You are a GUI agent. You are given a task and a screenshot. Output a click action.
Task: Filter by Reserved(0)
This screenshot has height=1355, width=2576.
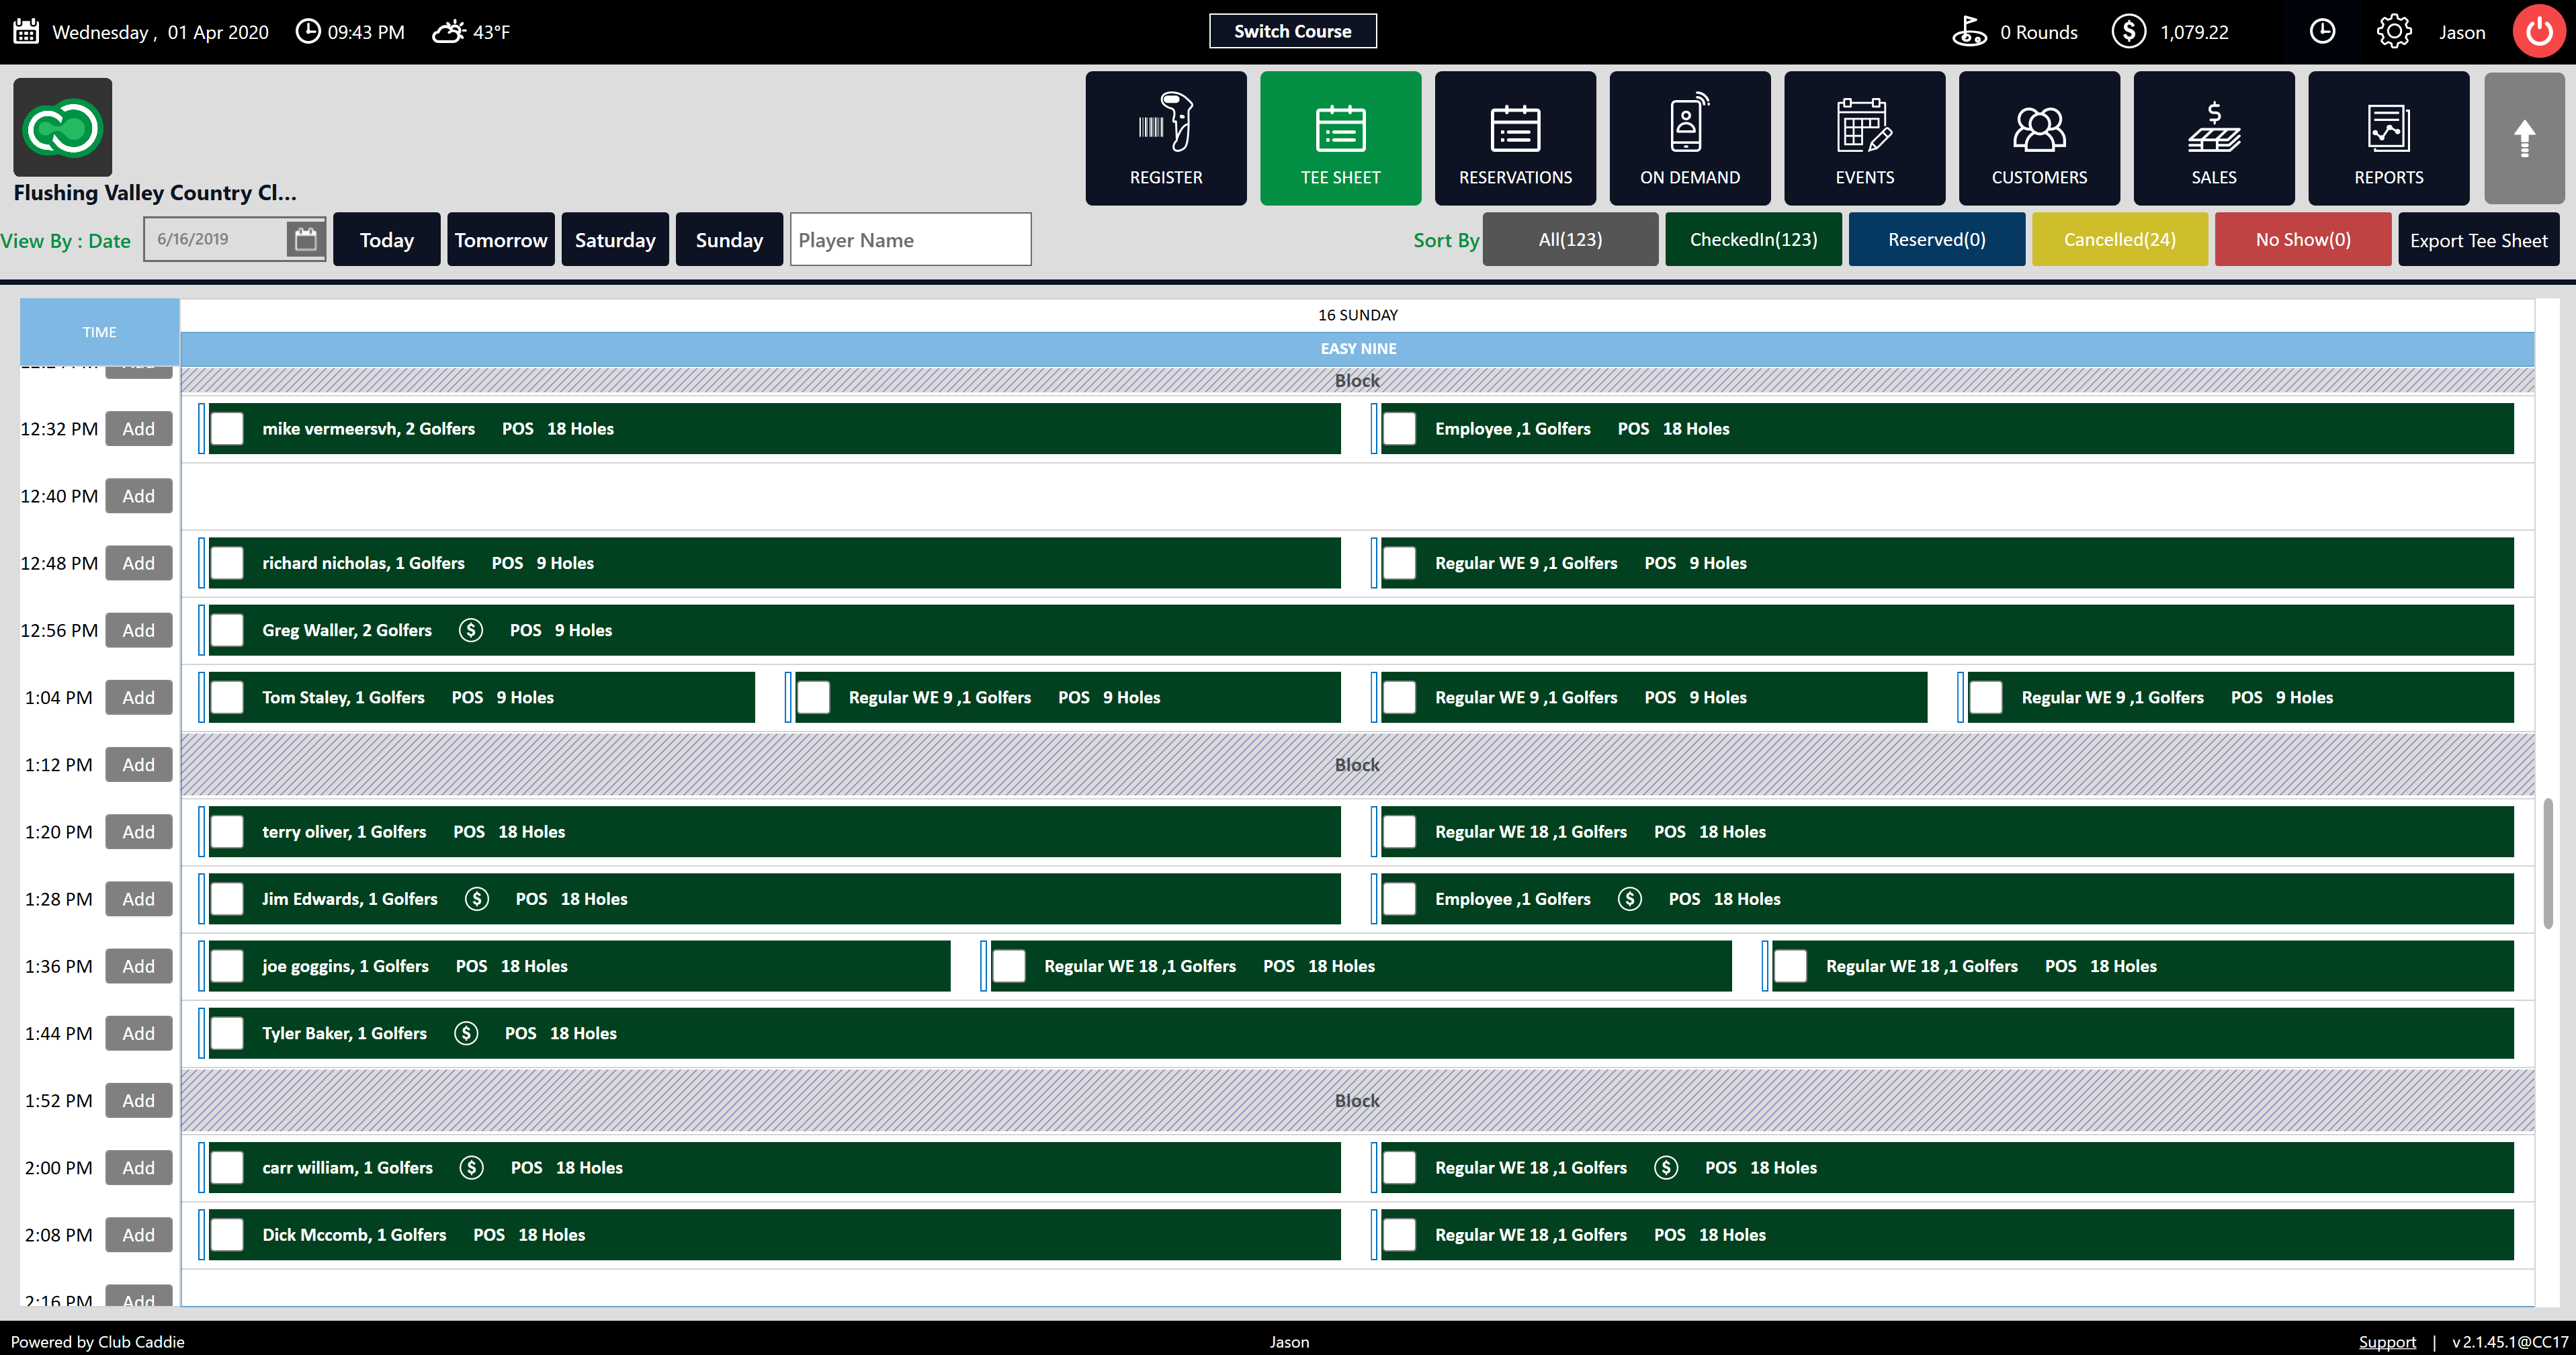(1936, 239)
